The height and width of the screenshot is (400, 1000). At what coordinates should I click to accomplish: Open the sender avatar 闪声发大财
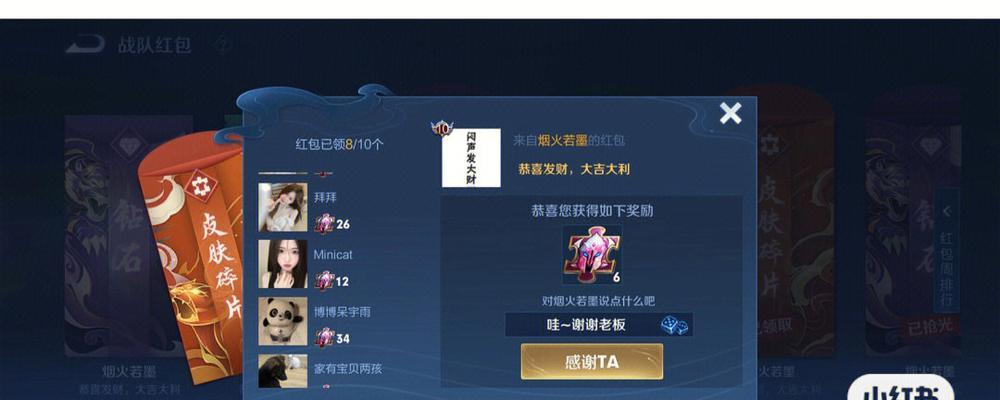click(x=471, y=158)
